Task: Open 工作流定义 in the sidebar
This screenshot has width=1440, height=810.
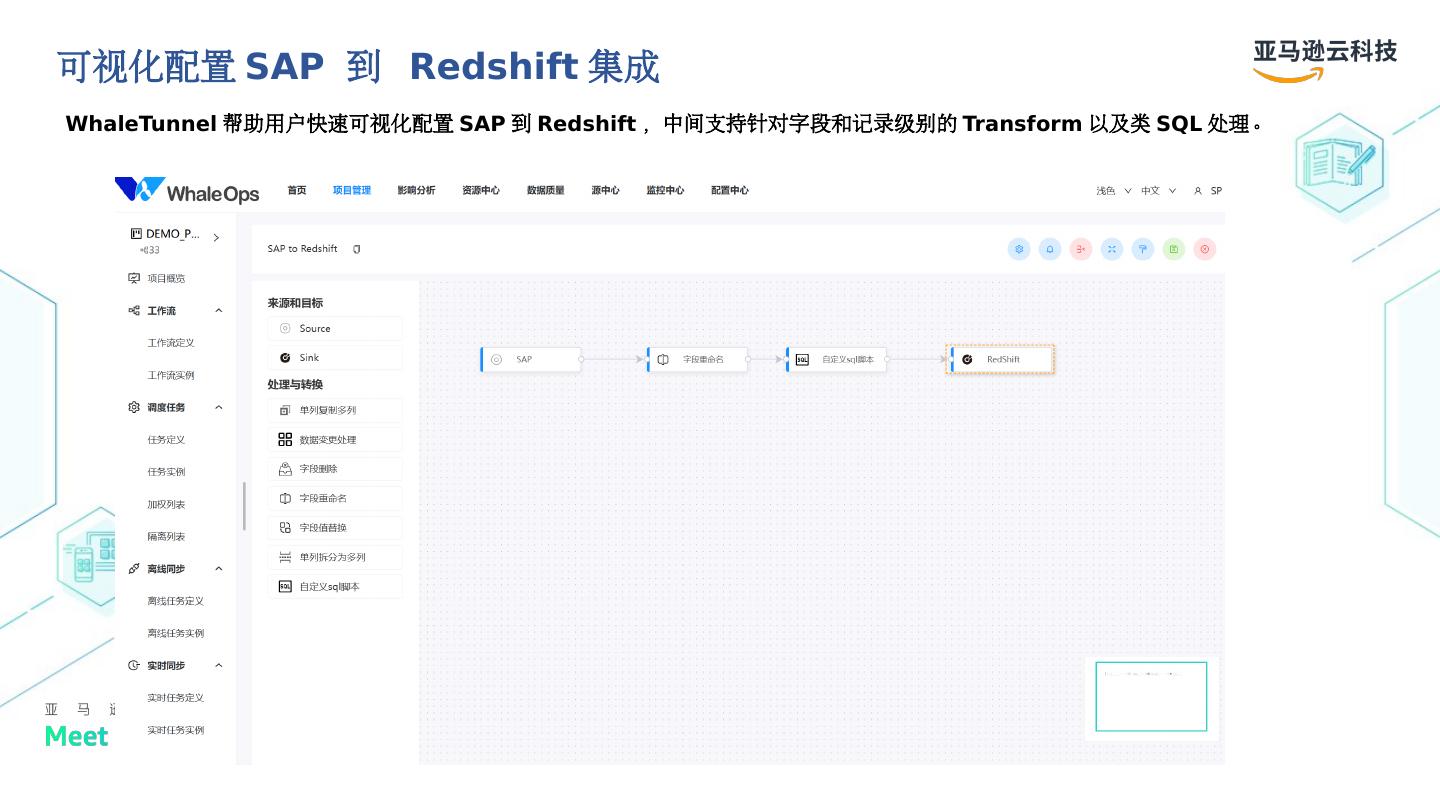Action: coord(171,343)
